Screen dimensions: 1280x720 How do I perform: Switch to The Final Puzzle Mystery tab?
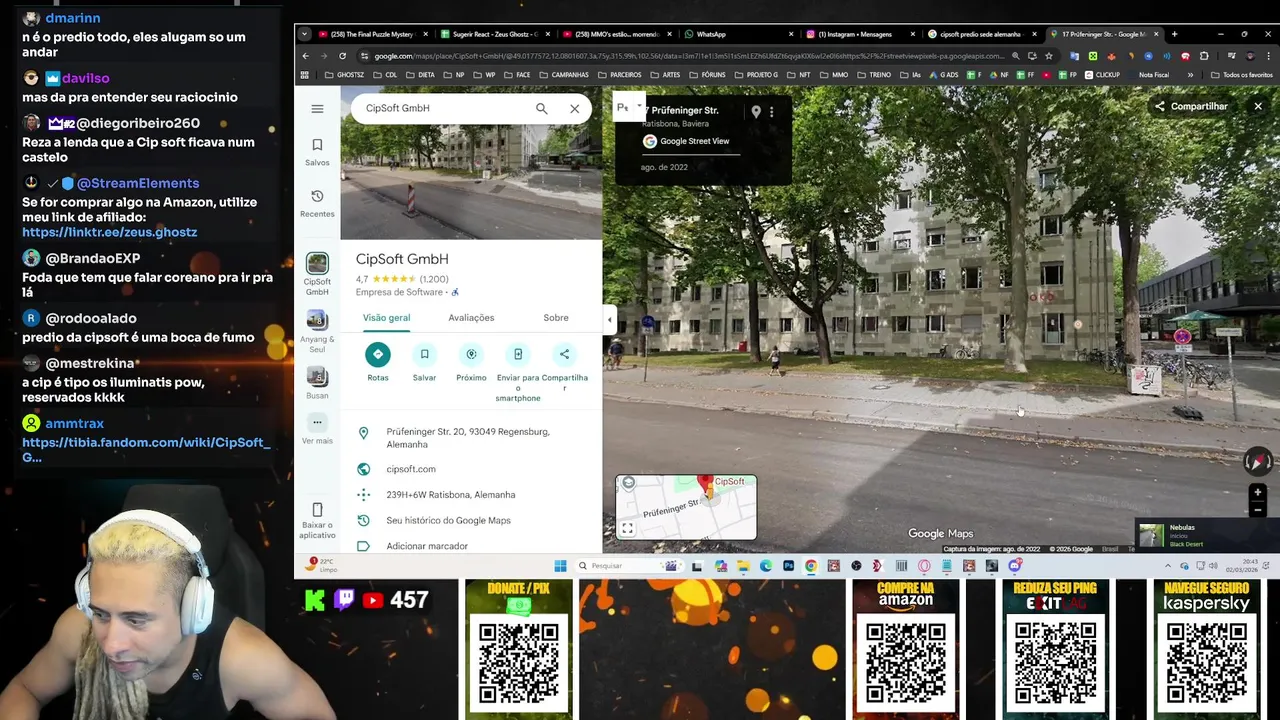(x=372, y=34)
